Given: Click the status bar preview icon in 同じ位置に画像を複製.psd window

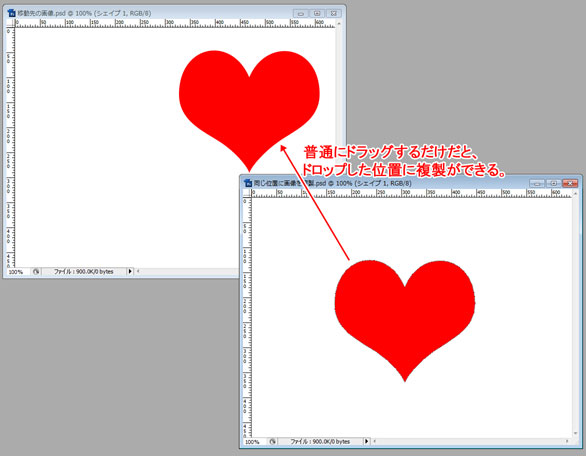Looking at the screenshot, I should [273, 442].
